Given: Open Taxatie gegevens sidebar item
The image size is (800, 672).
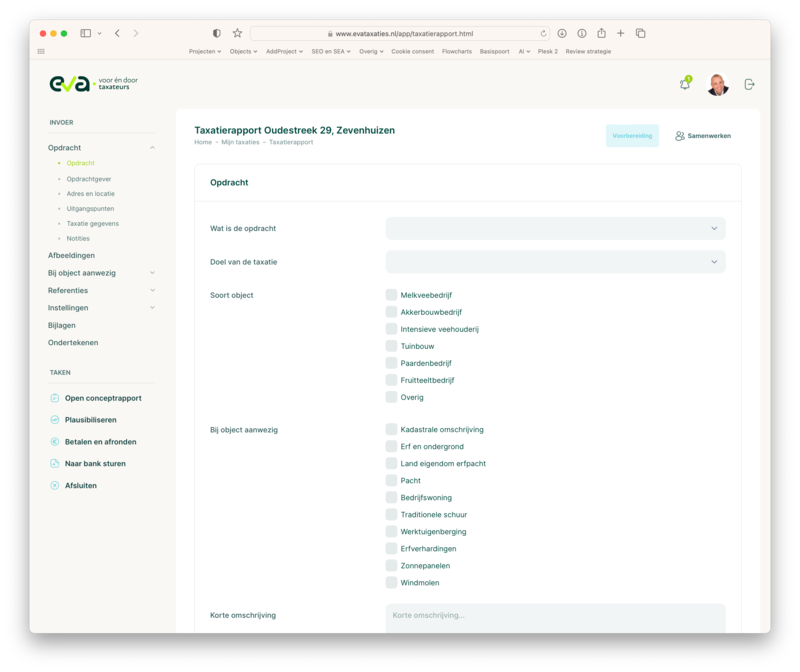Looking at the screenshot, I should (x=92, y=223).
